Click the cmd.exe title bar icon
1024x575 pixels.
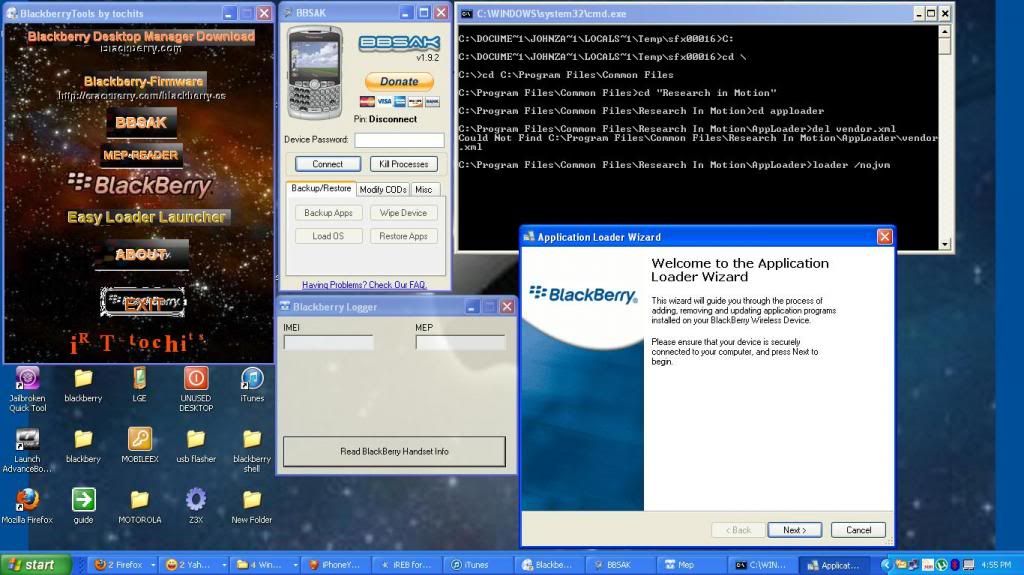[x=466, y=13]
